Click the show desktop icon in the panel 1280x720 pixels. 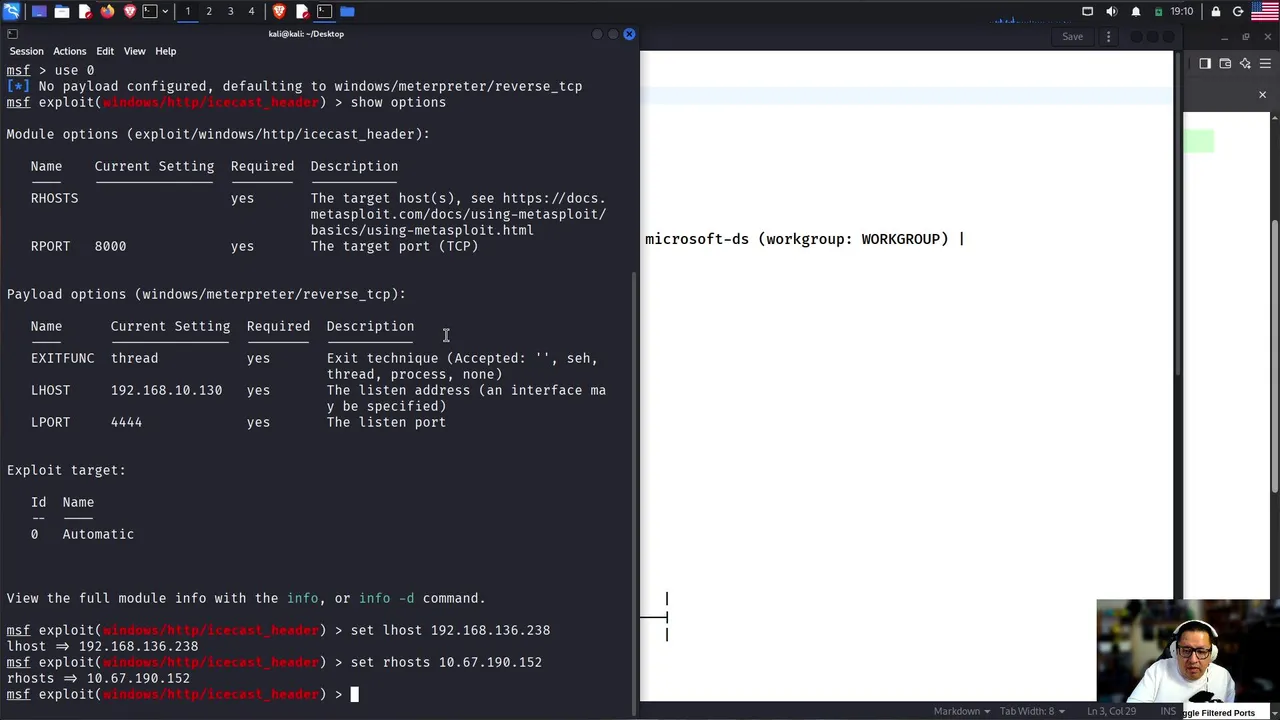pyautogui.click(x=39, y=11)
